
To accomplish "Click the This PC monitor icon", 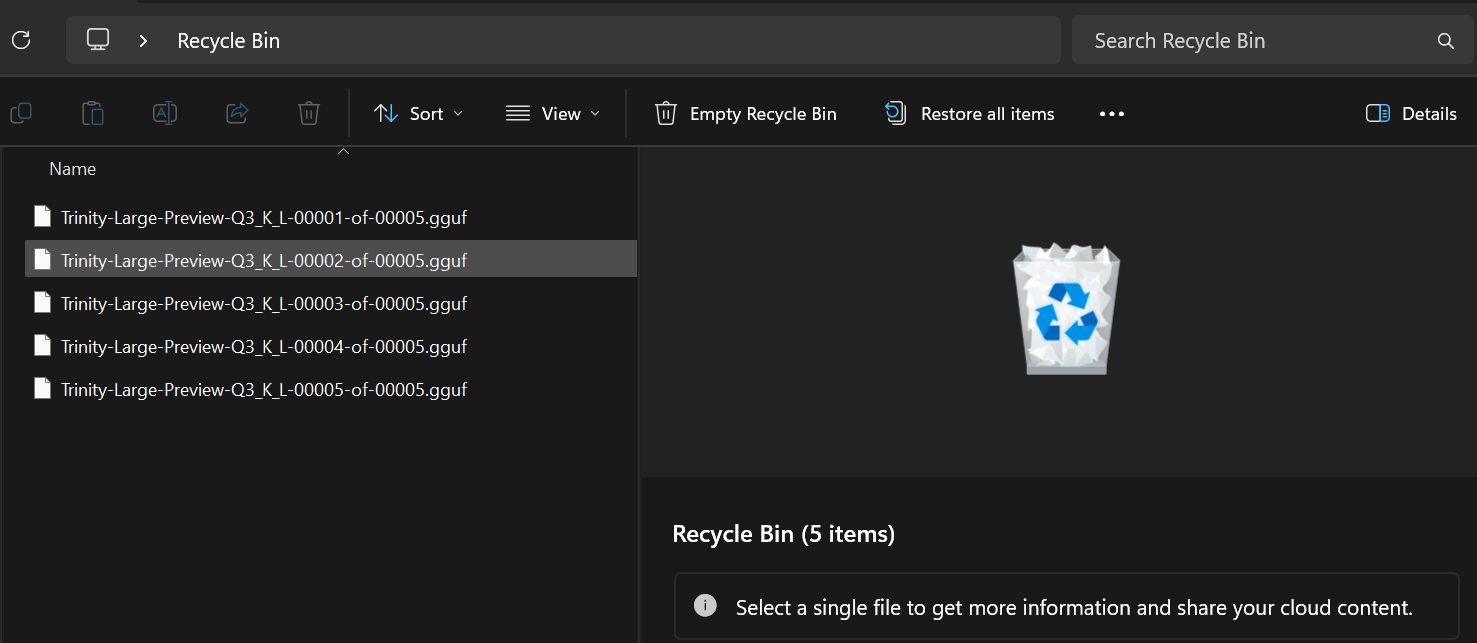I will click(x=98, y=40).
